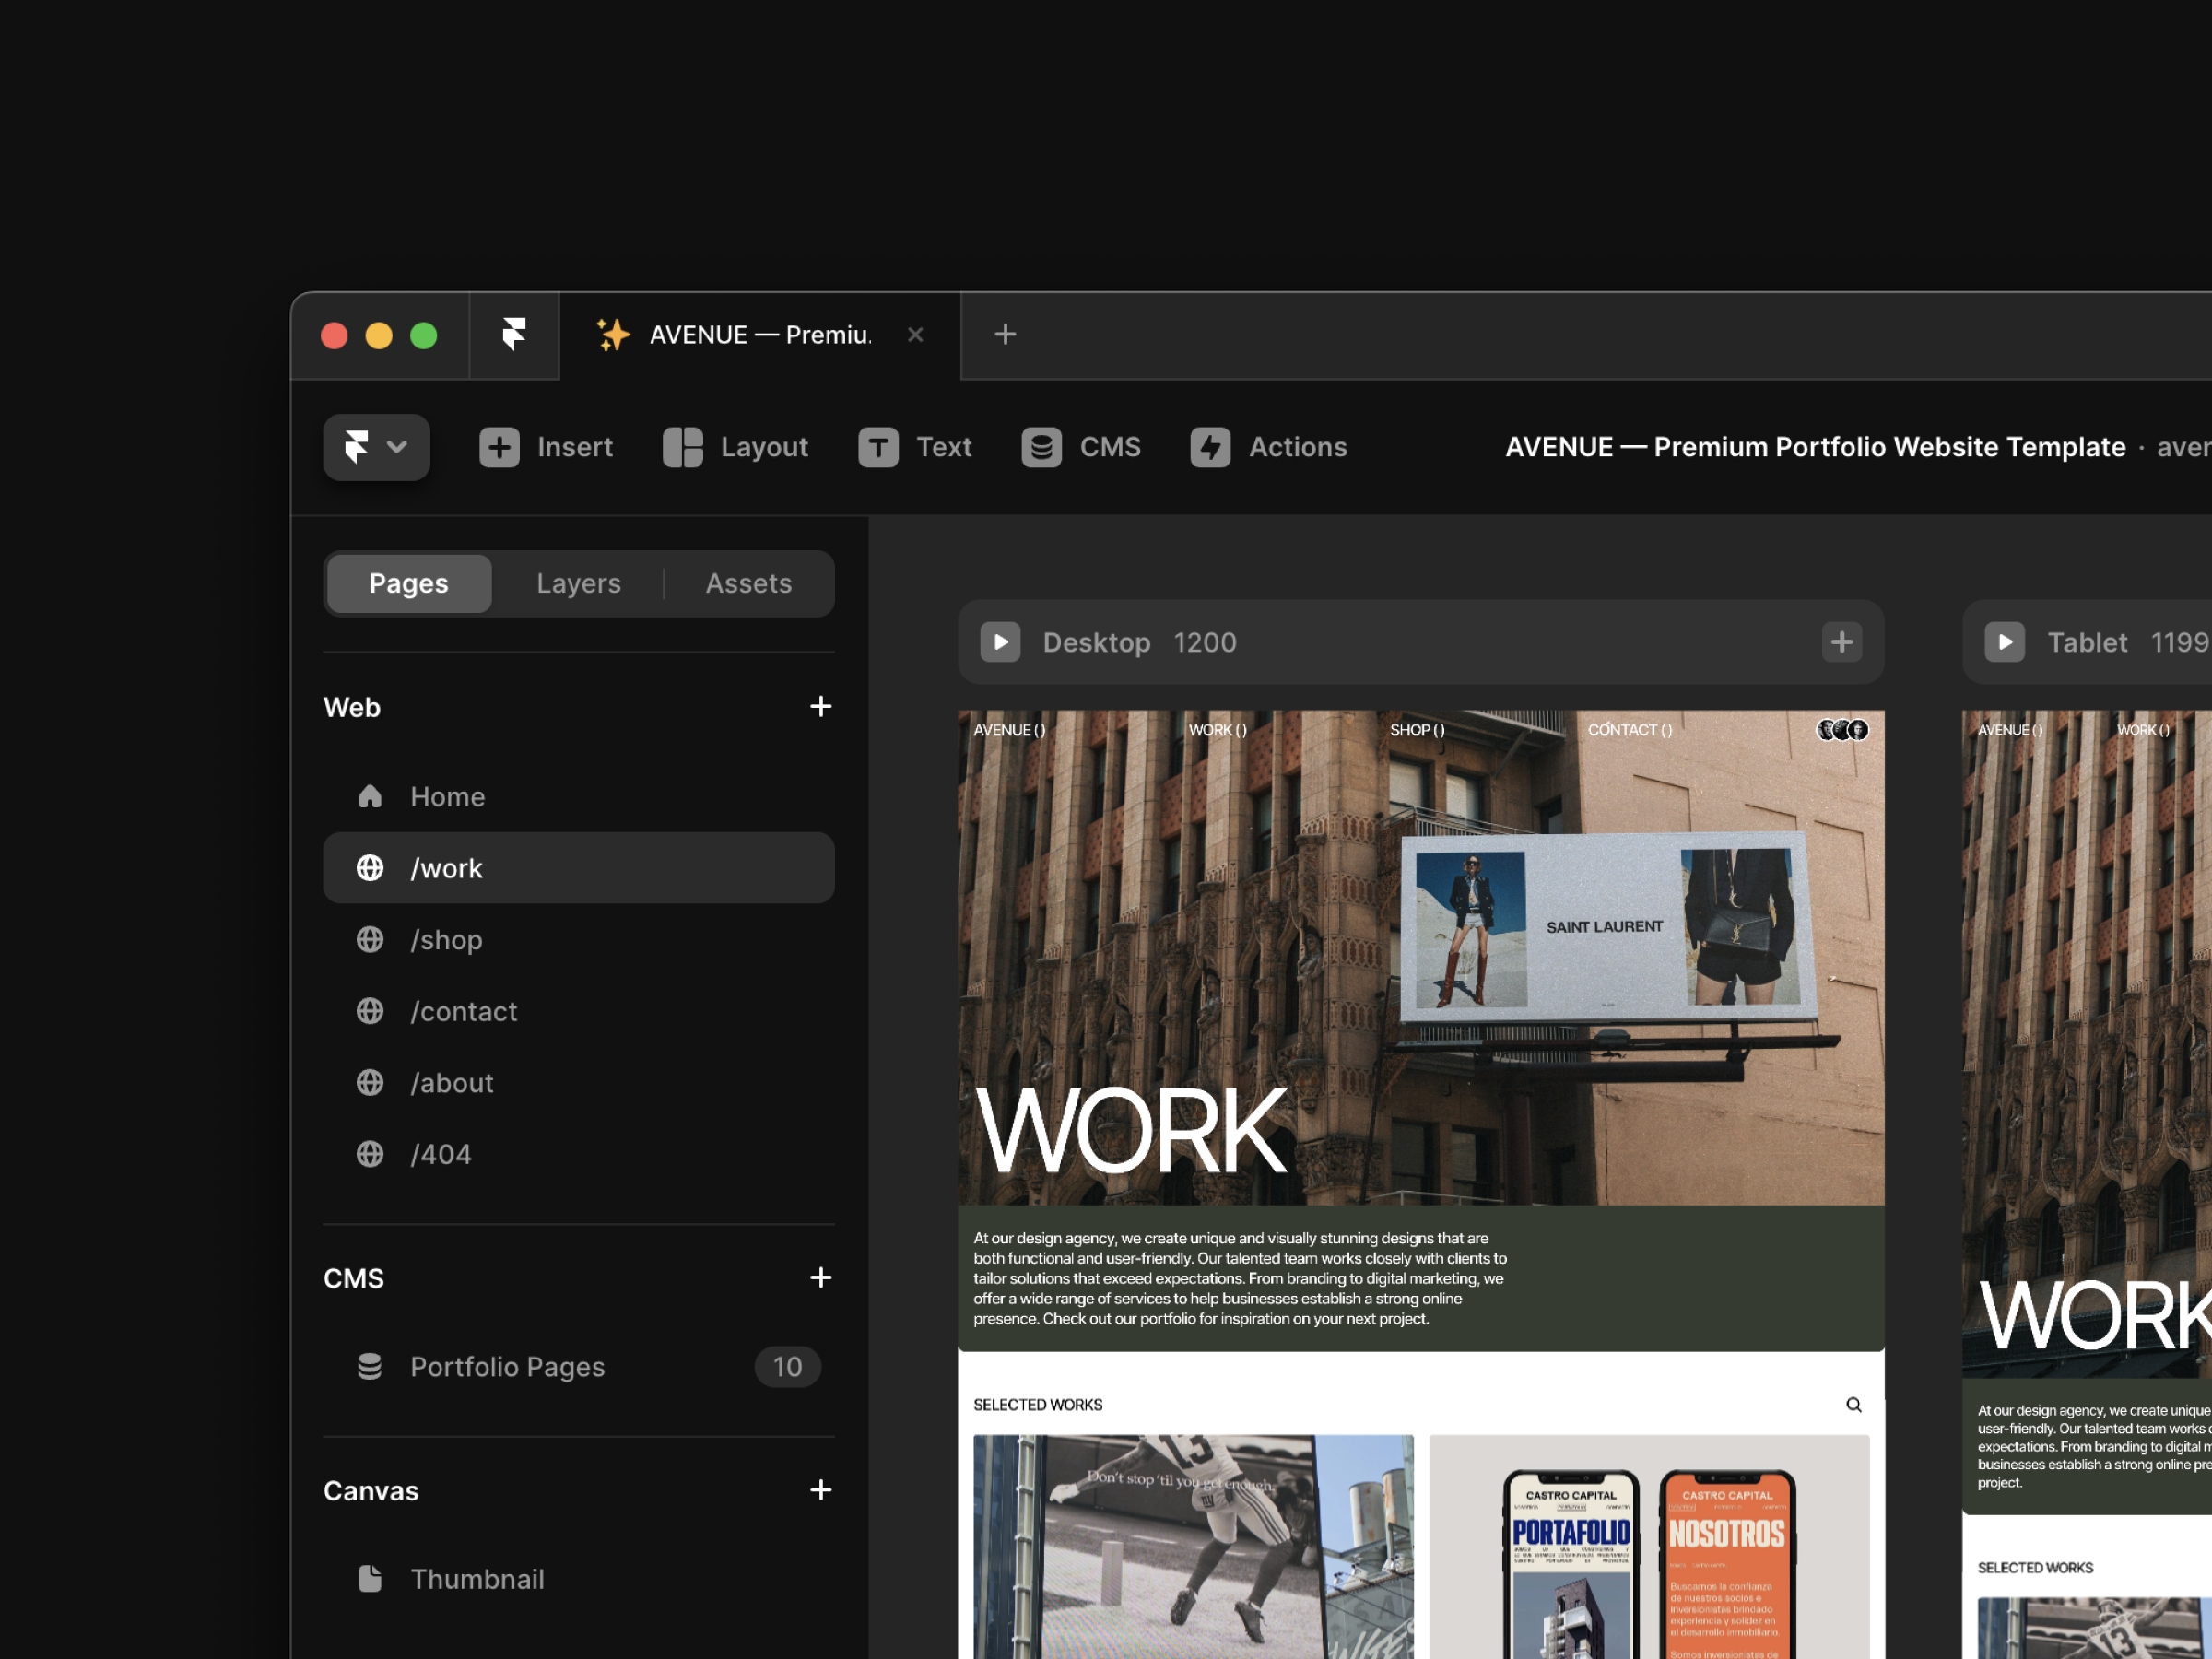Open the Framer logo main menu dropdown

(376, 447)
